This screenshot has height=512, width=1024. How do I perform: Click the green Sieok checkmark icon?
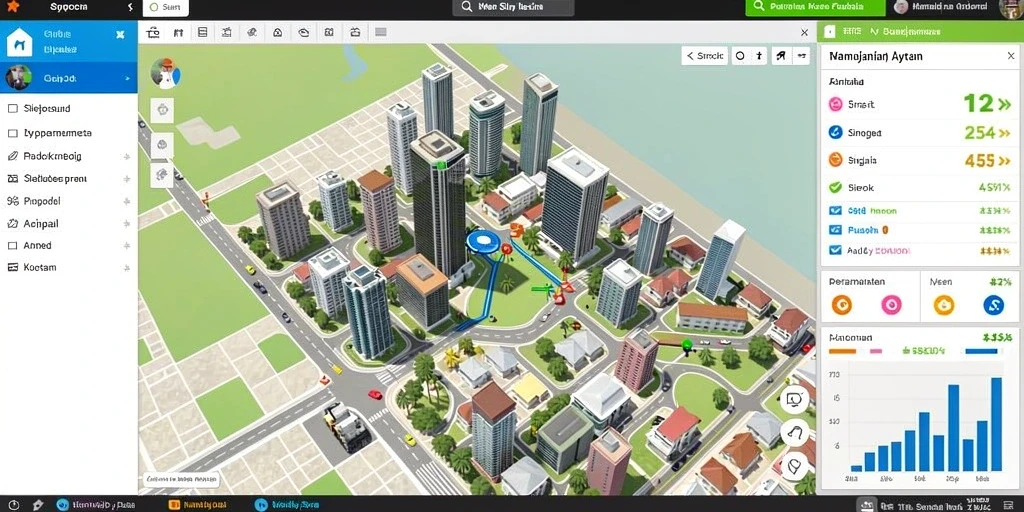tap(835, 187)
